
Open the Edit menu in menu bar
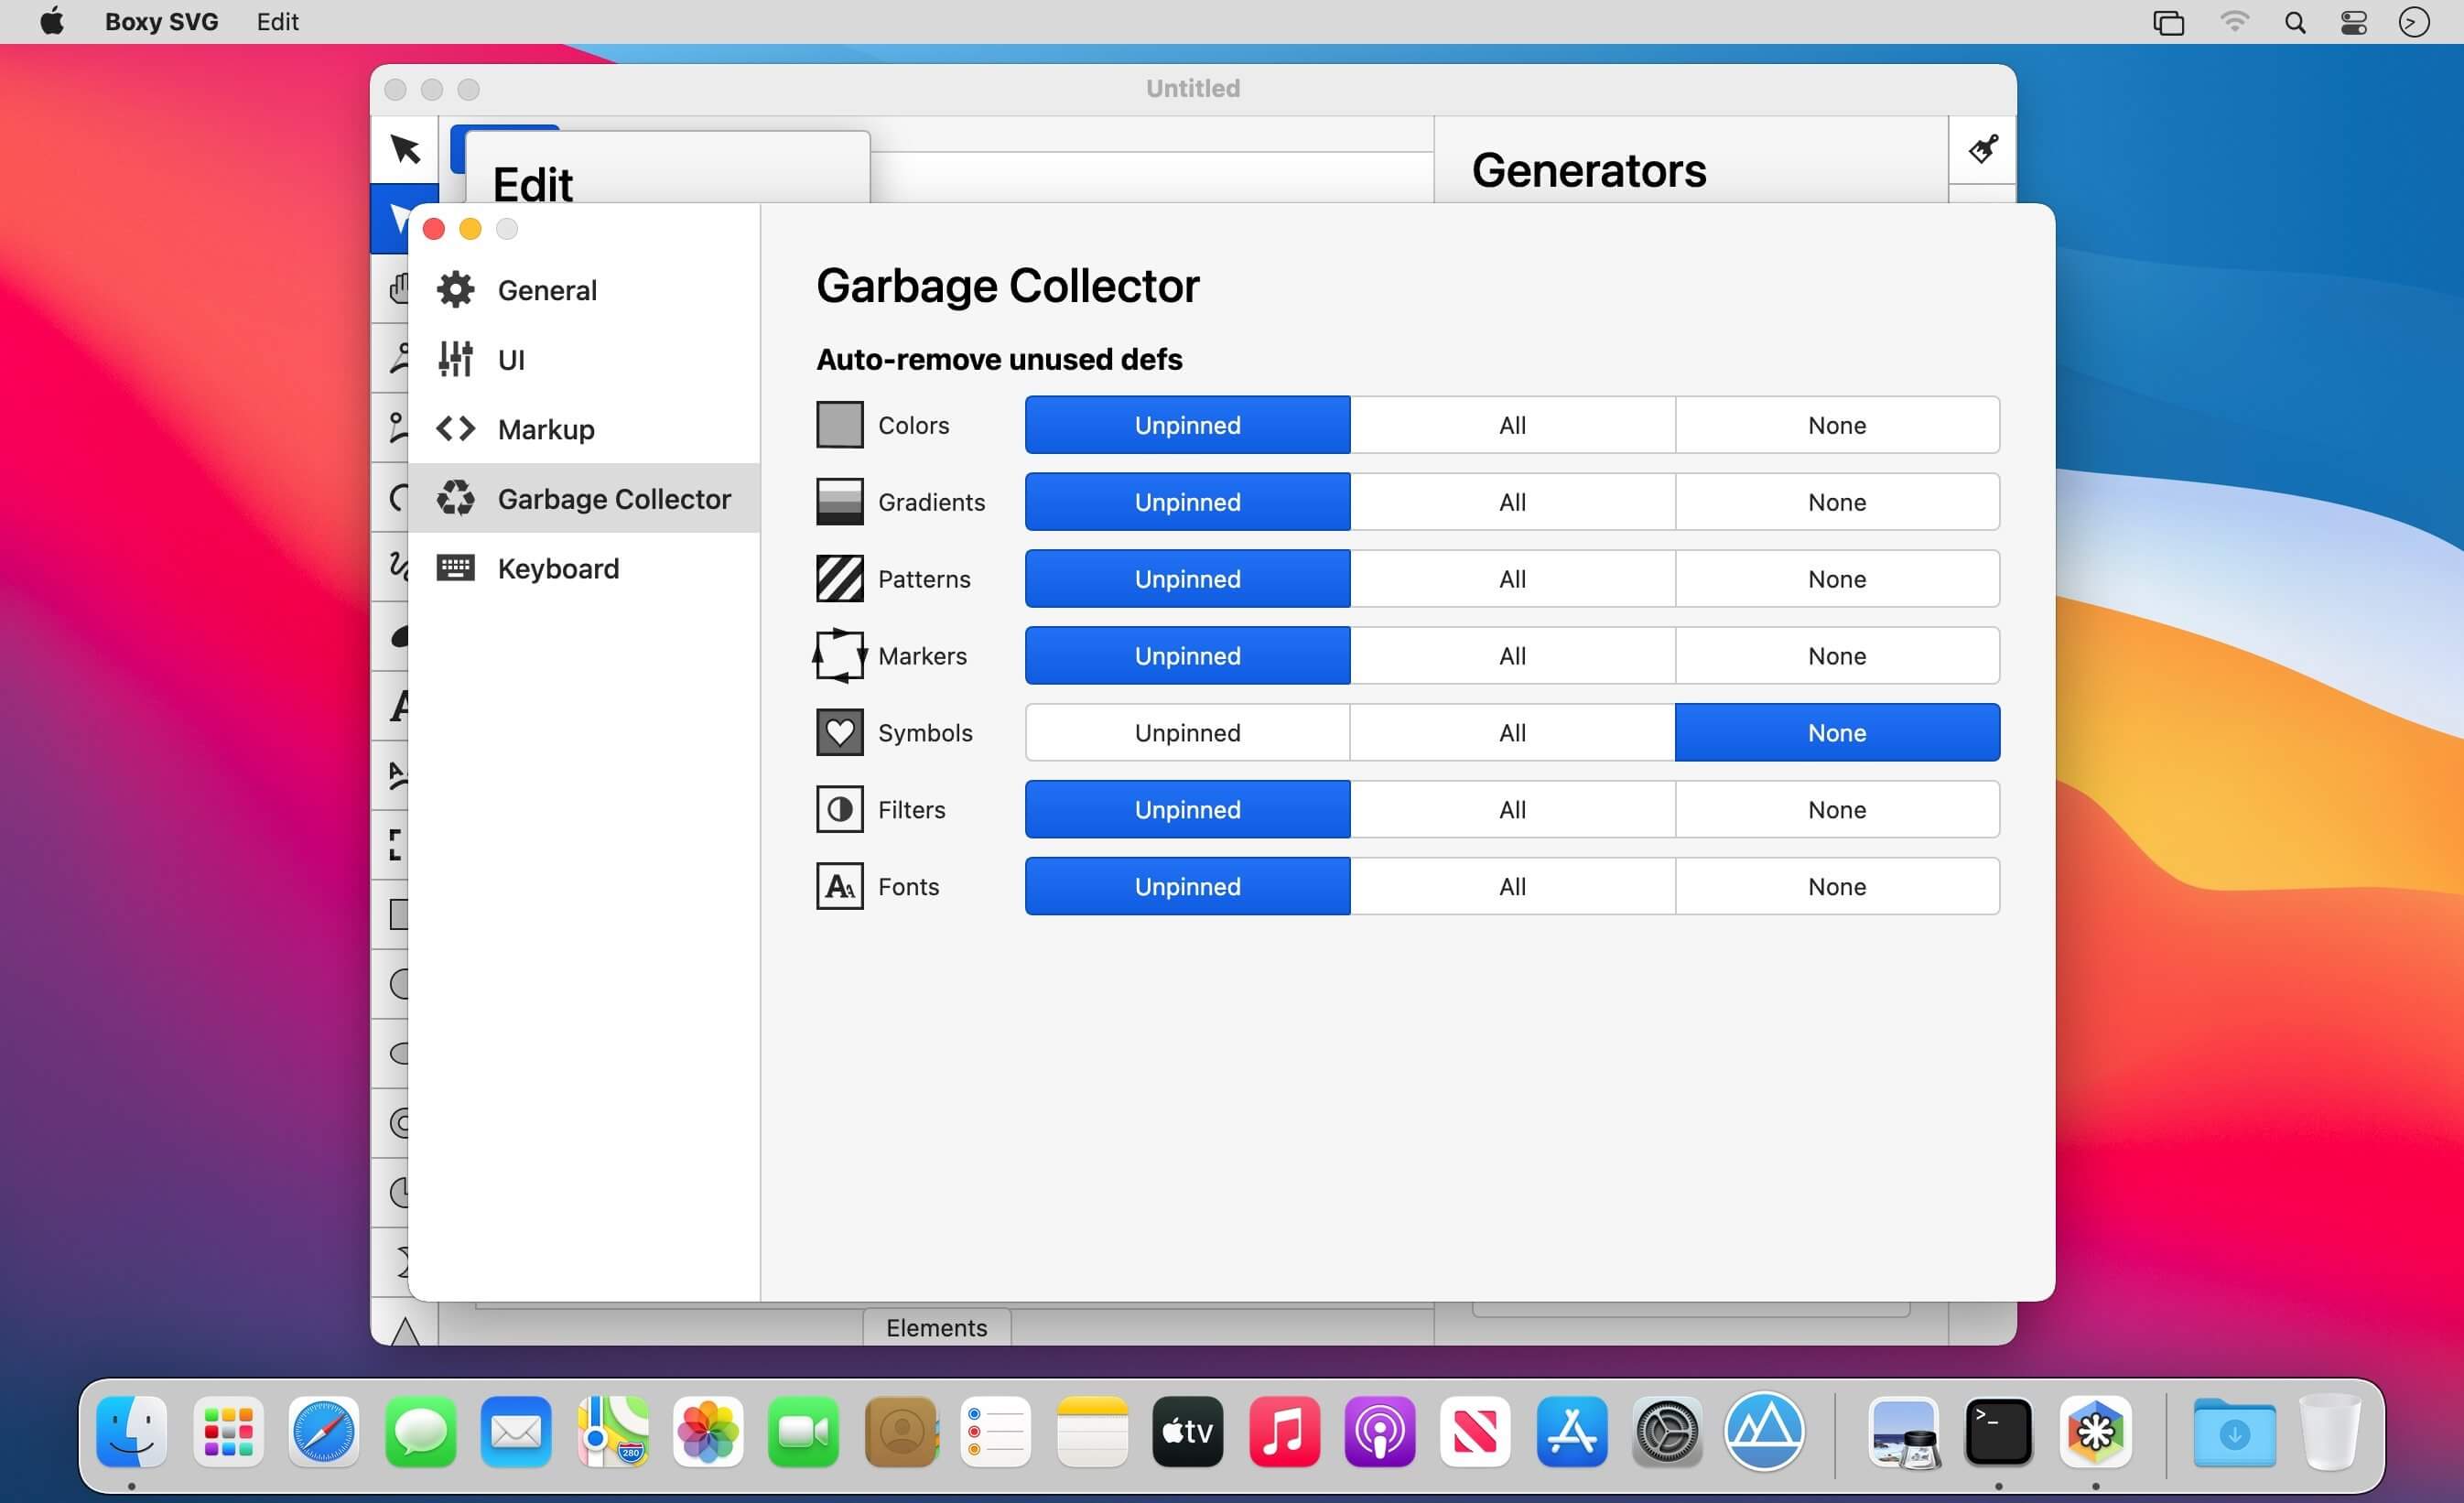276,23
